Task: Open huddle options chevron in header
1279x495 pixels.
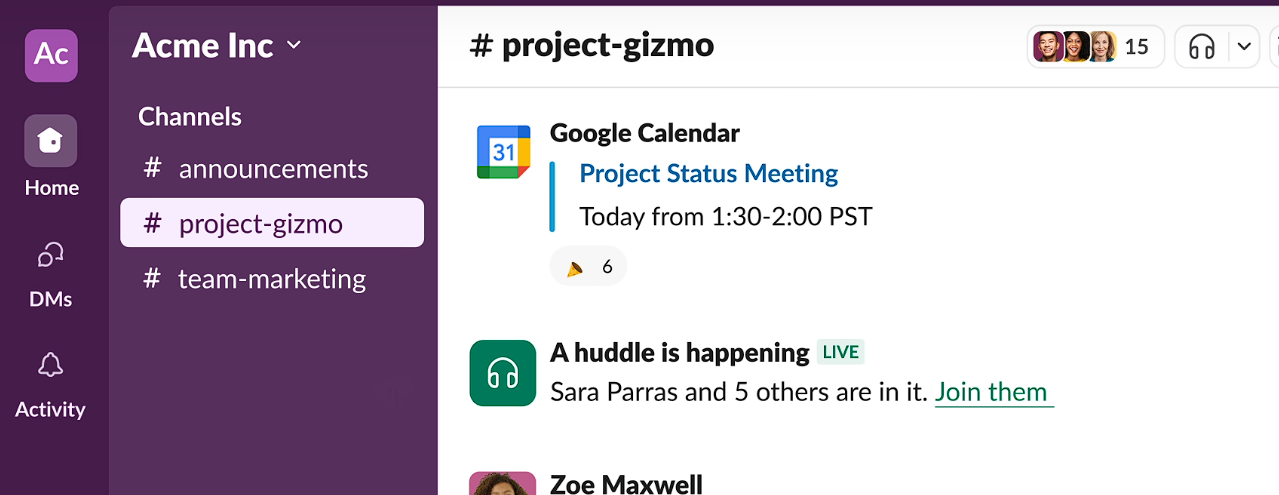Action: click(x=1244, y=46)
